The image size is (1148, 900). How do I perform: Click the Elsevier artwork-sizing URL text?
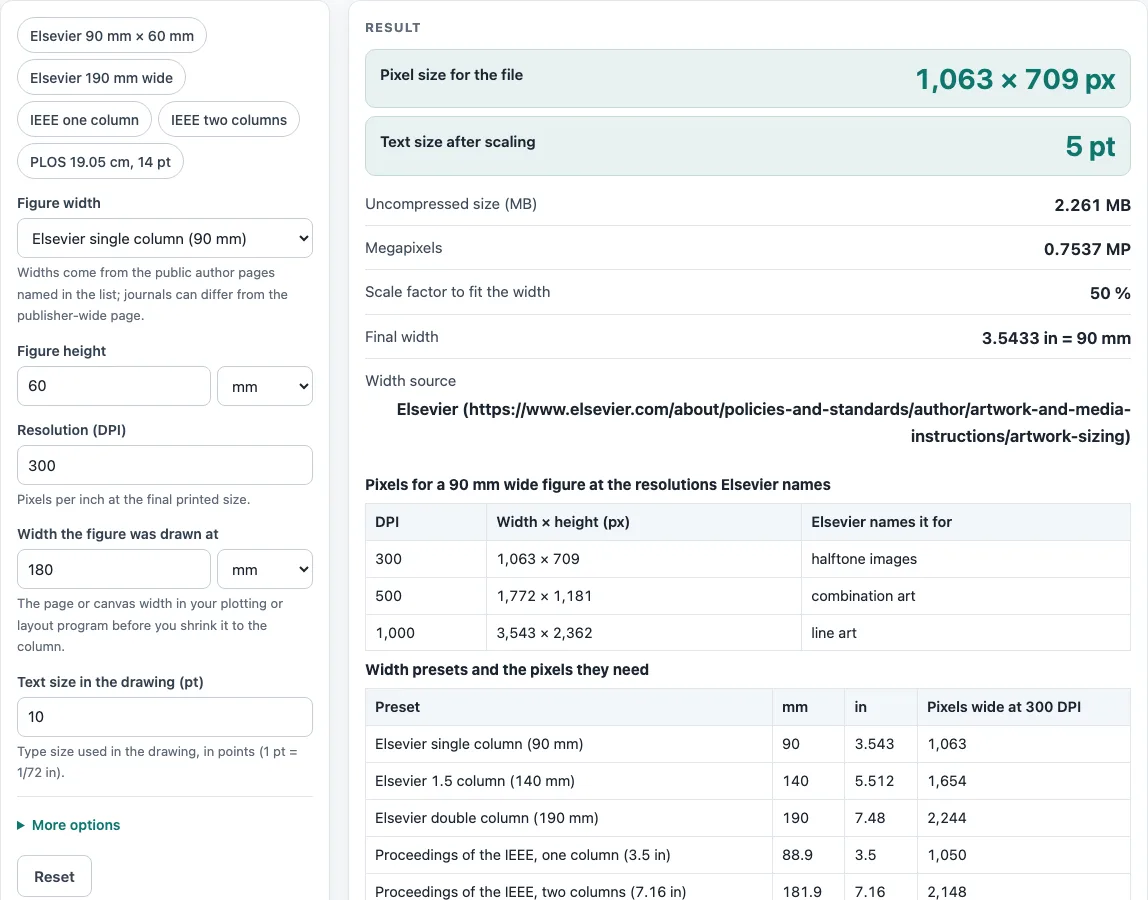point(764,423)
